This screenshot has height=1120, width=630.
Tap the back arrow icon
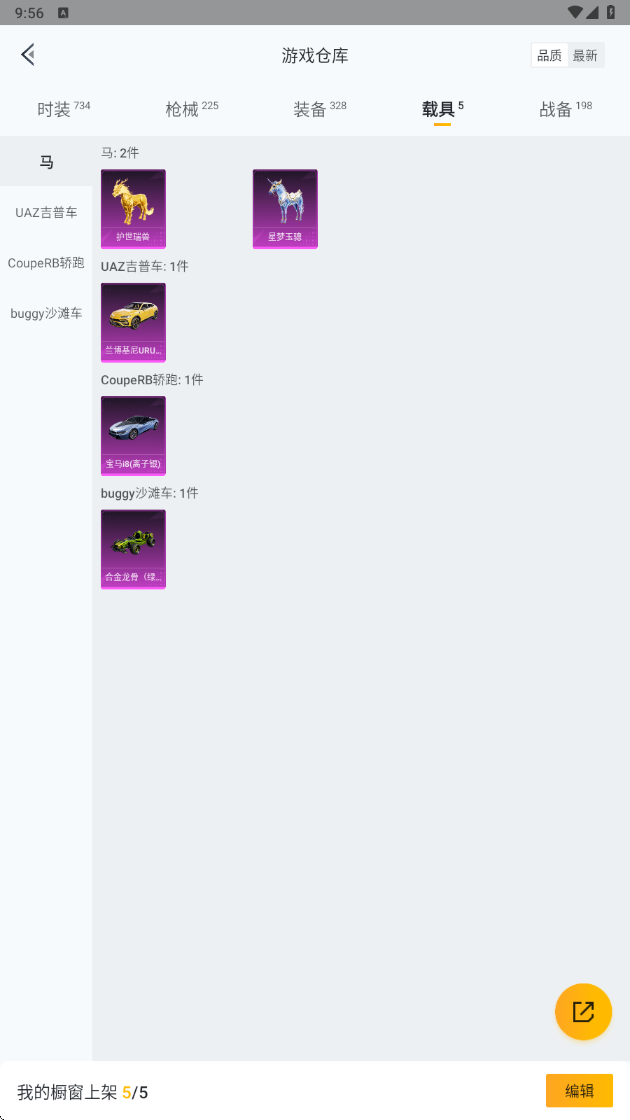pos(28,54)
